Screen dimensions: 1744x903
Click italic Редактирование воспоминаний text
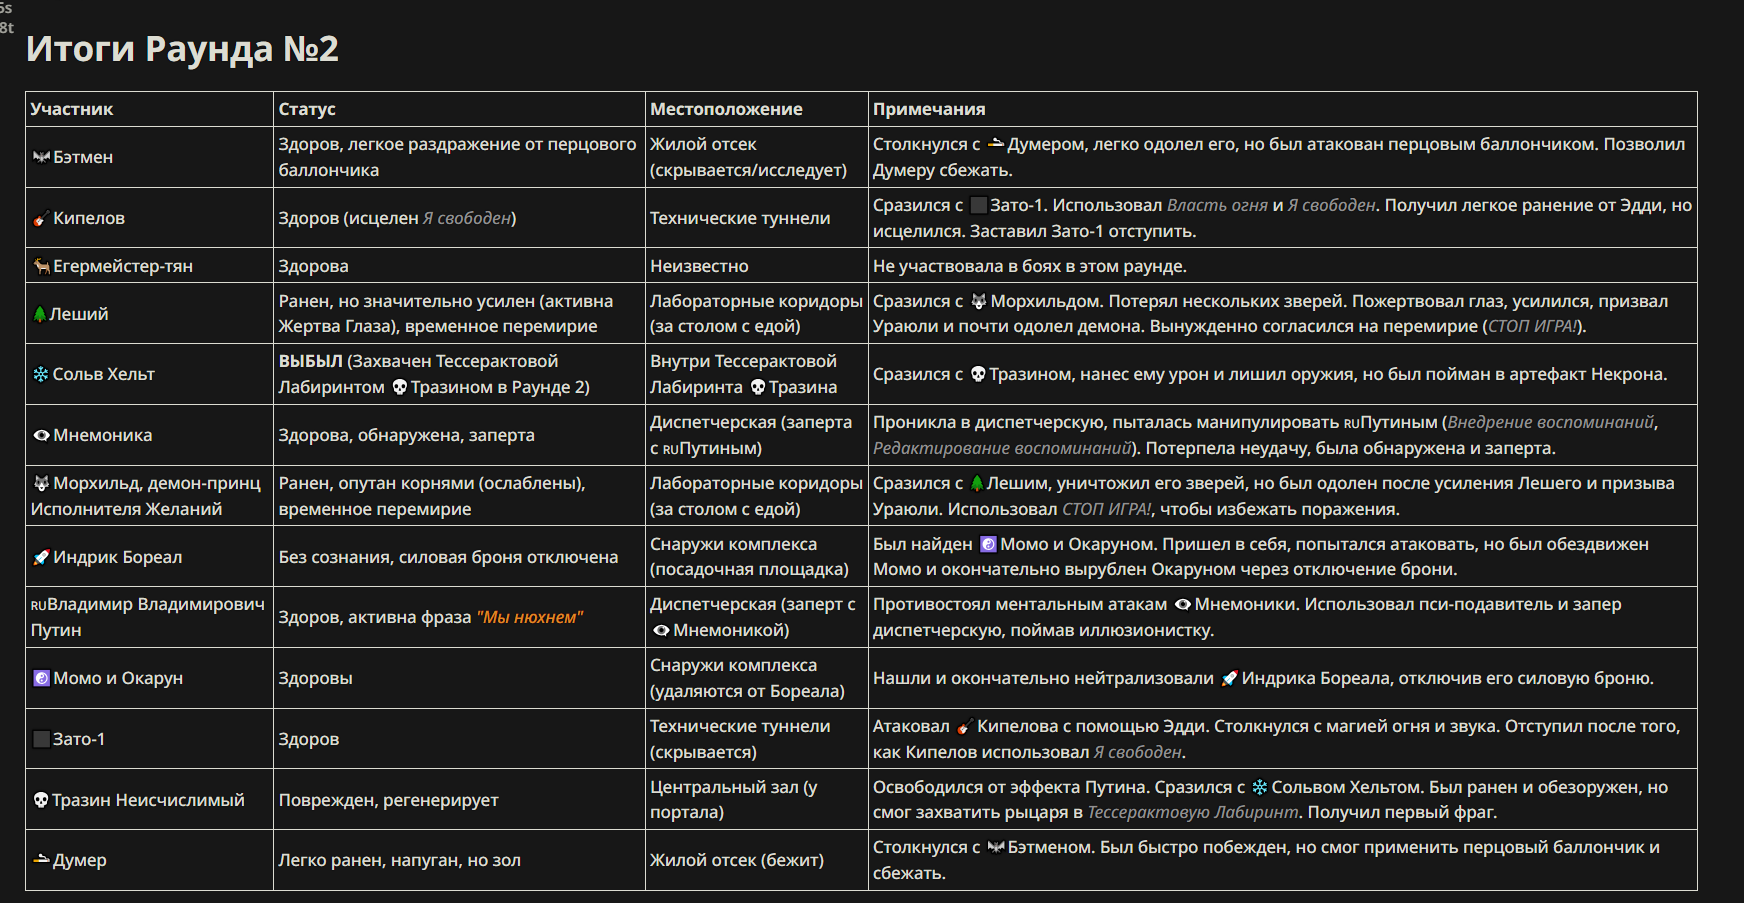pos(1002,449)
